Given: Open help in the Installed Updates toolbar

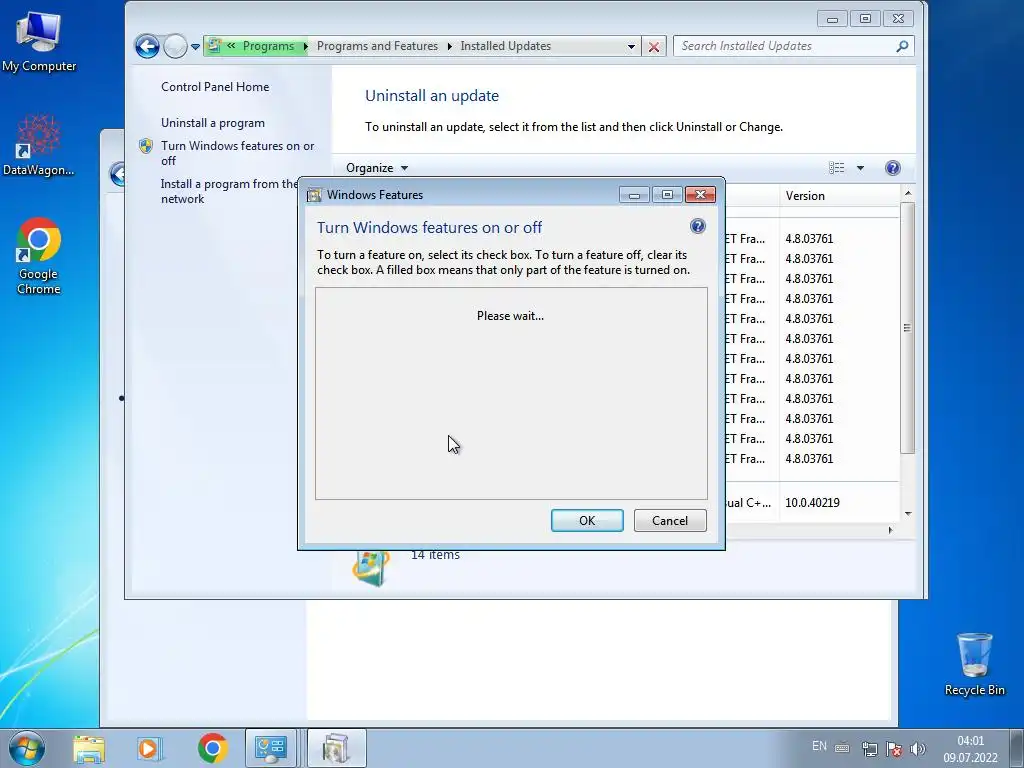Looking at the screenshot, I should tap(893, 168).
